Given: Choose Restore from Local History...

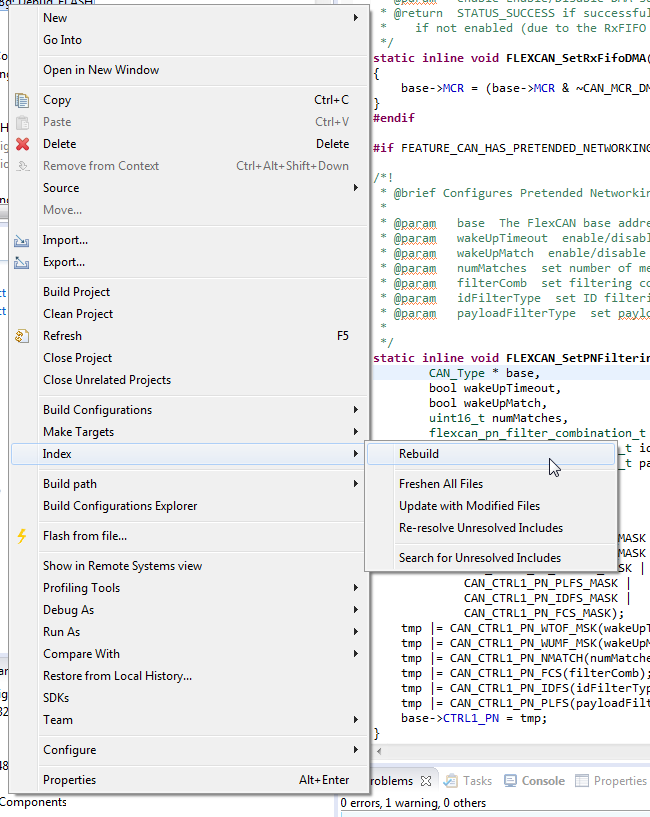Looking at the screenshot, I should 189,676.
